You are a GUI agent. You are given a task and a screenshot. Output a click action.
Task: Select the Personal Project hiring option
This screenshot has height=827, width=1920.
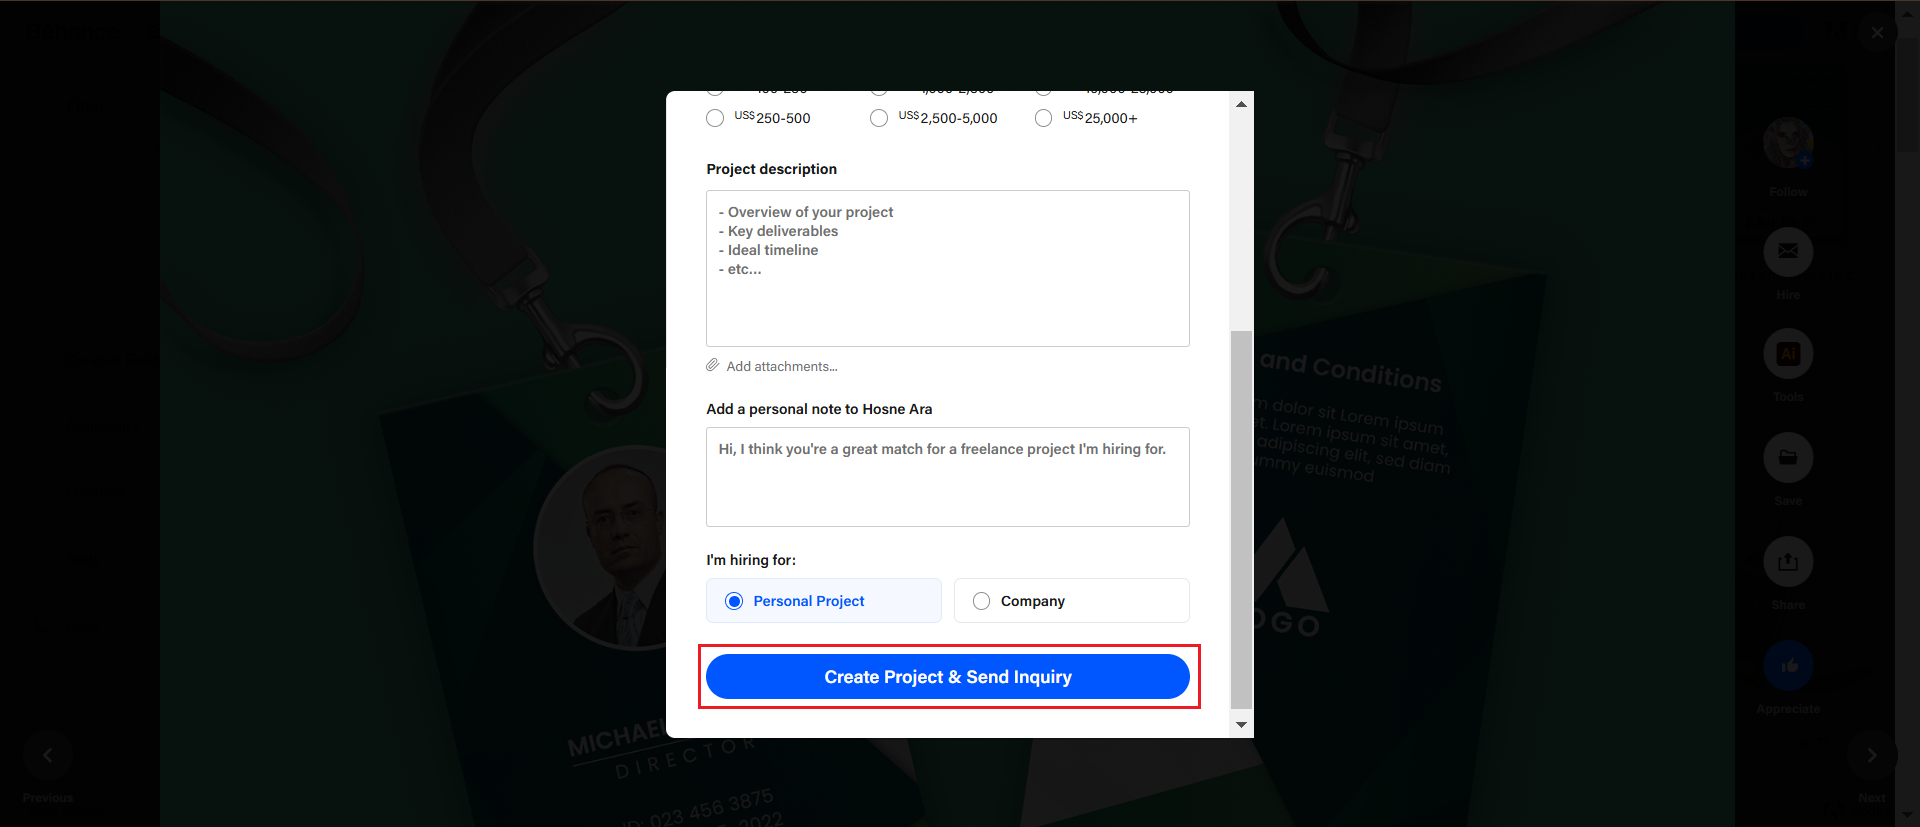coord(824,600)
